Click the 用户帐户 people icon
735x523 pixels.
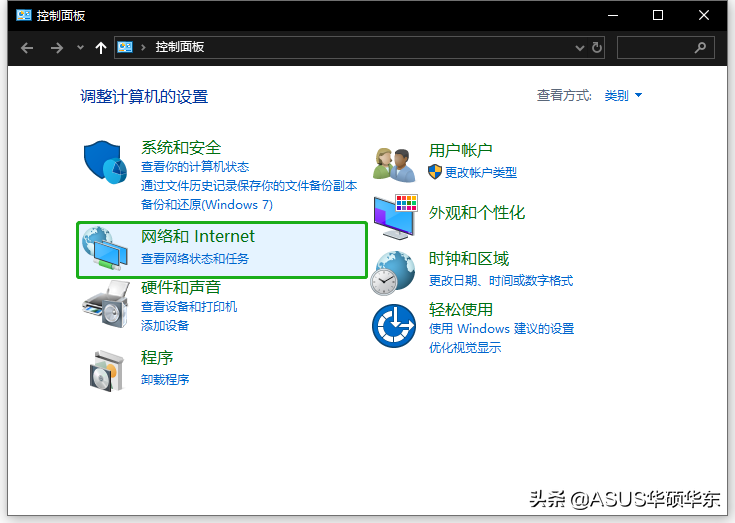pos(394,164)
